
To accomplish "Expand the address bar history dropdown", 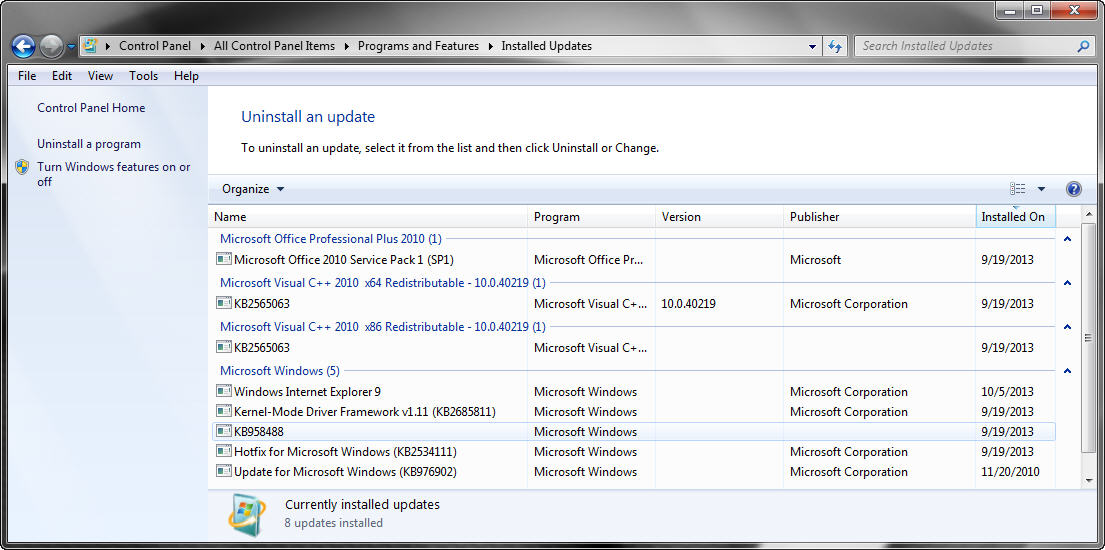I will [x=813, y=47].
